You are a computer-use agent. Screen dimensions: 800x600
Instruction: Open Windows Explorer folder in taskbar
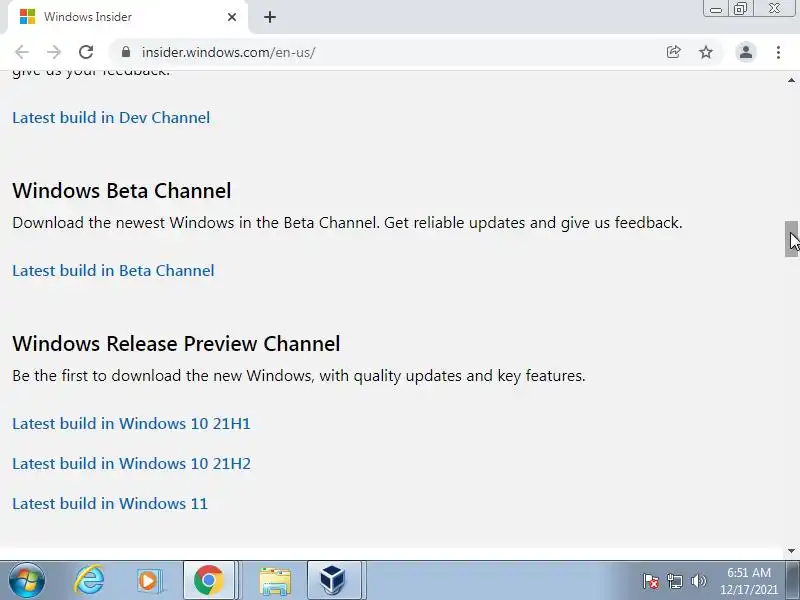[x=275, y=580]
